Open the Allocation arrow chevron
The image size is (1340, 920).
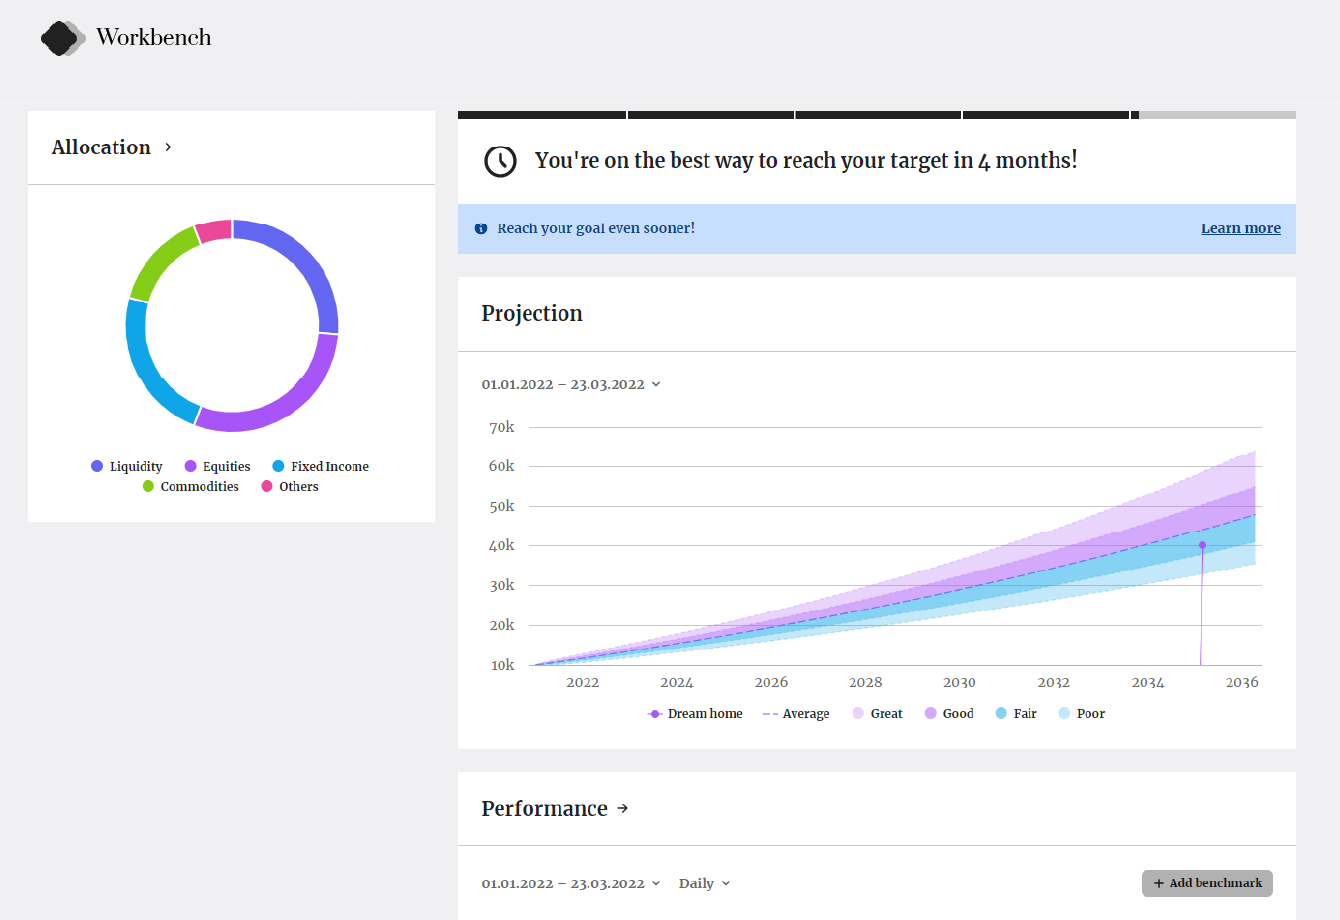(168, 147)
